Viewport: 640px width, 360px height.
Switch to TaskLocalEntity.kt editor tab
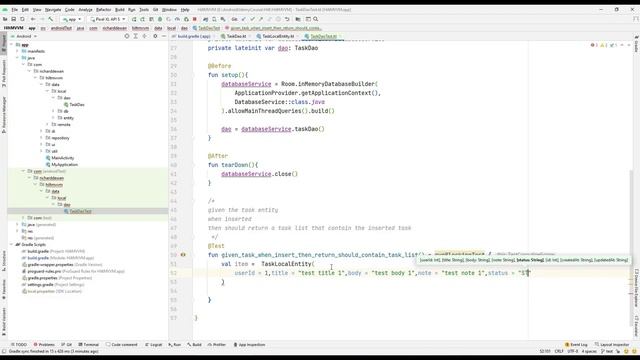[x=278, y=36]
